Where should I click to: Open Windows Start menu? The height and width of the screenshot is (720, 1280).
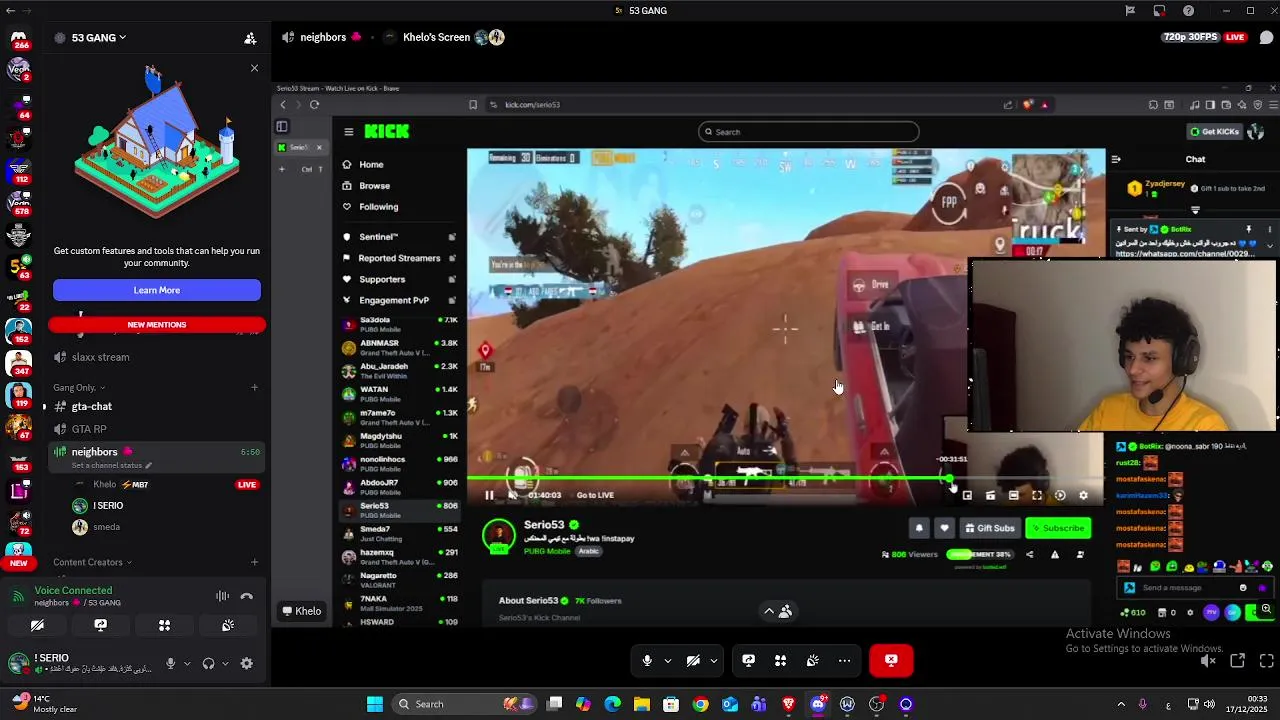(375, 705)
